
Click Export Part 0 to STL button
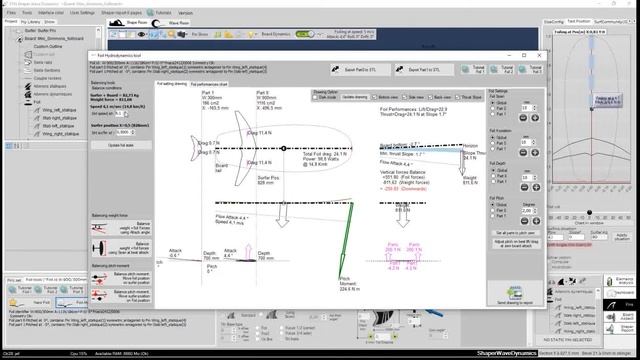coord(360,70)
